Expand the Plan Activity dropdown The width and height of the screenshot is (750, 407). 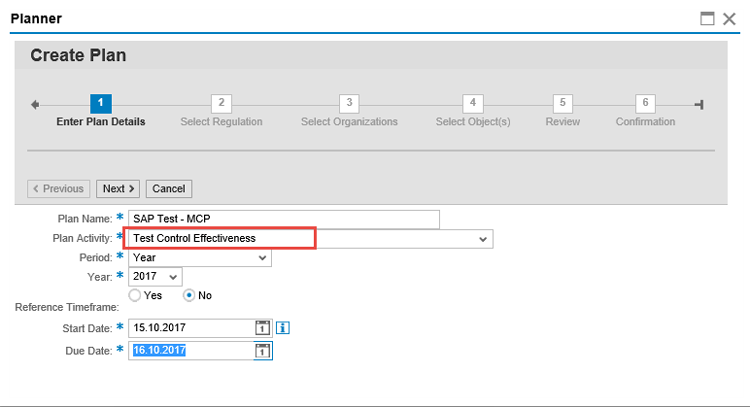coord(483,239)
